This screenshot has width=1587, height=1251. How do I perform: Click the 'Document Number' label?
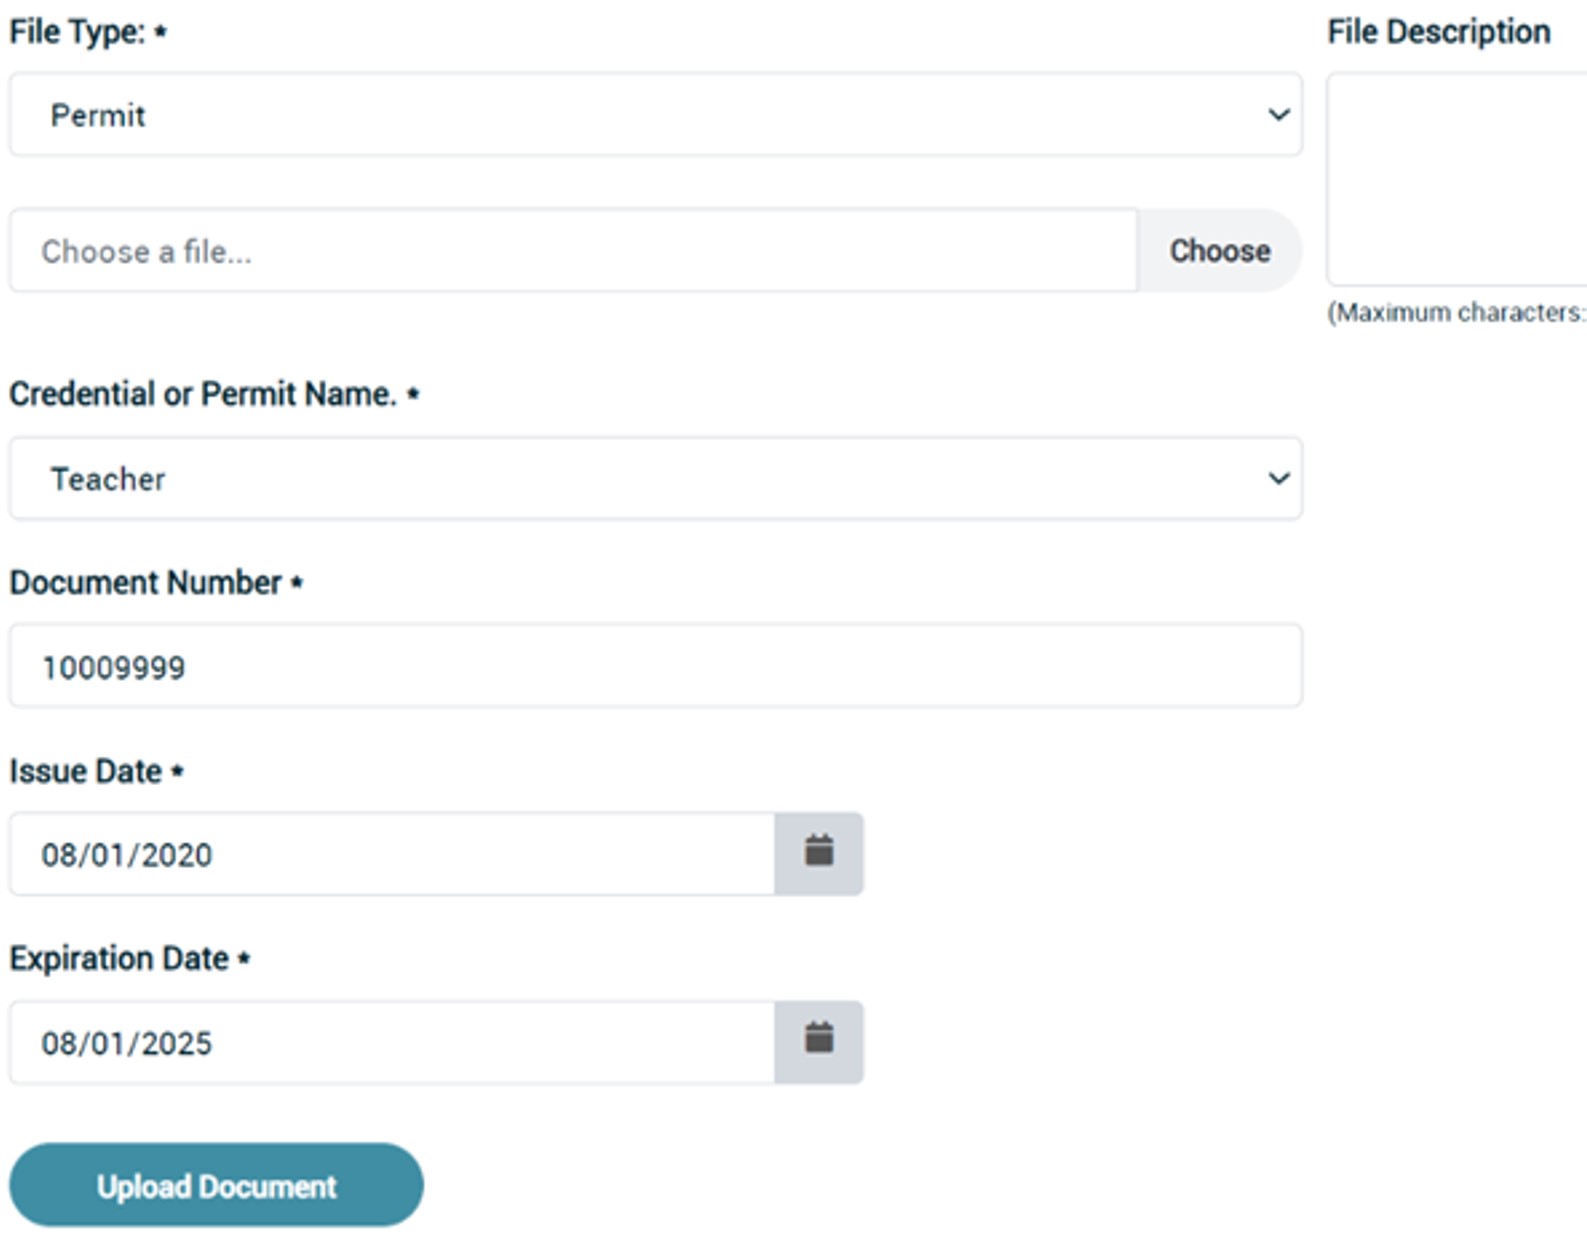146,583
